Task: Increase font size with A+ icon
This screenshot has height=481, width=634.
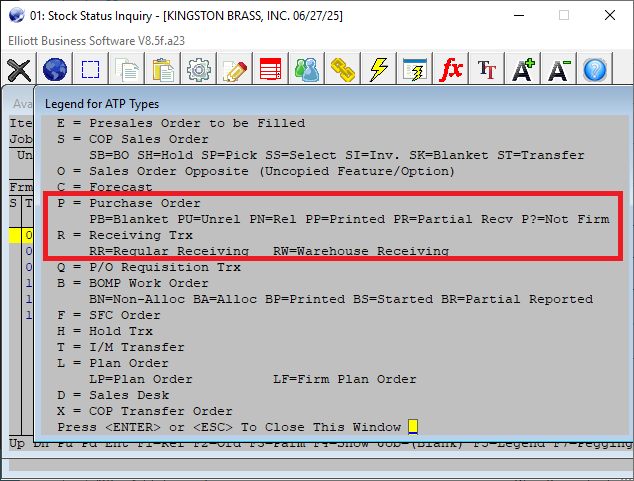Action: coord(523,70)
